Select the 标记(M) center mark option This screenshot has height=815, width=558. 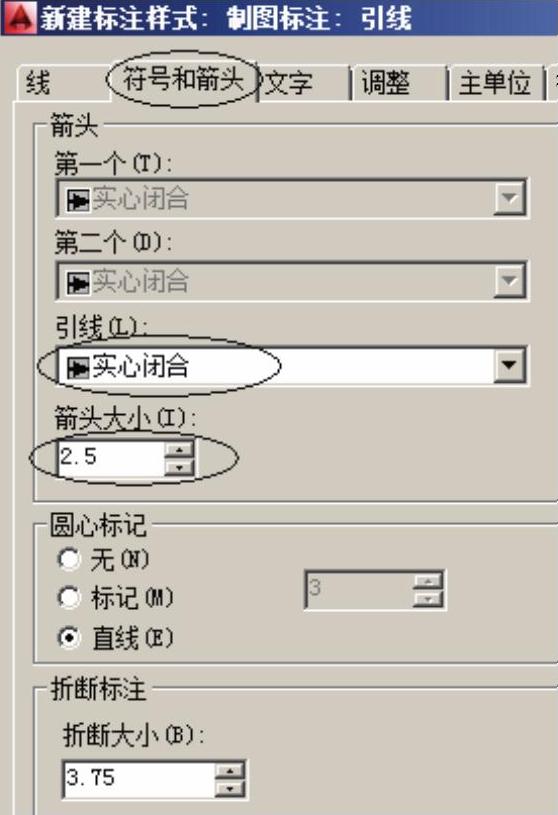69,598
